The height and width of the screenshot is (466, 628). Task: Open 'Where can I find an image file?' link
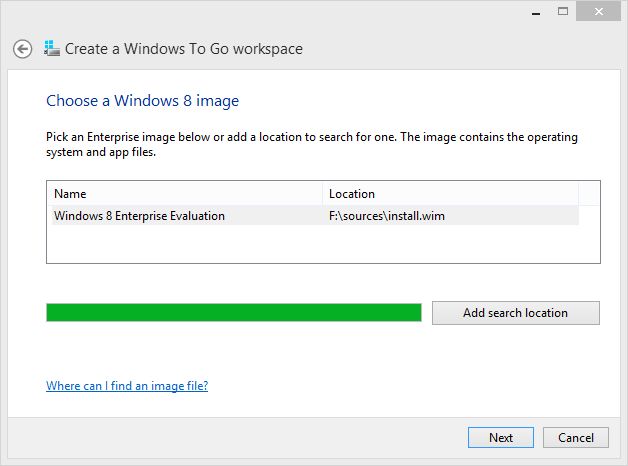pos(127,386)
